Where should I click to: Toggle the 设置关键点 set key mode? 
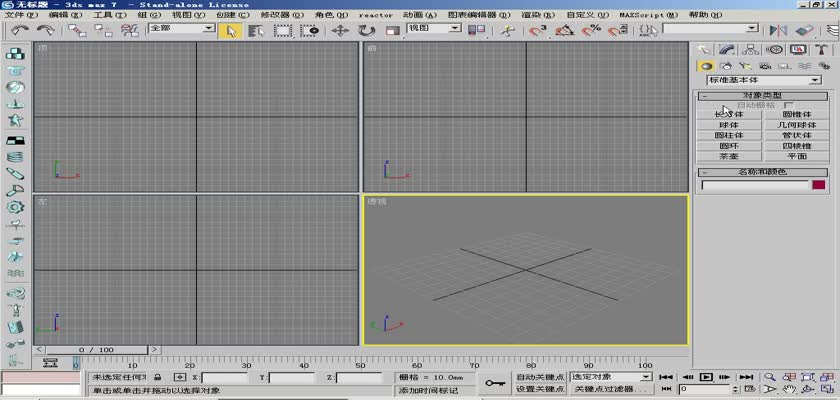[541, 389]
